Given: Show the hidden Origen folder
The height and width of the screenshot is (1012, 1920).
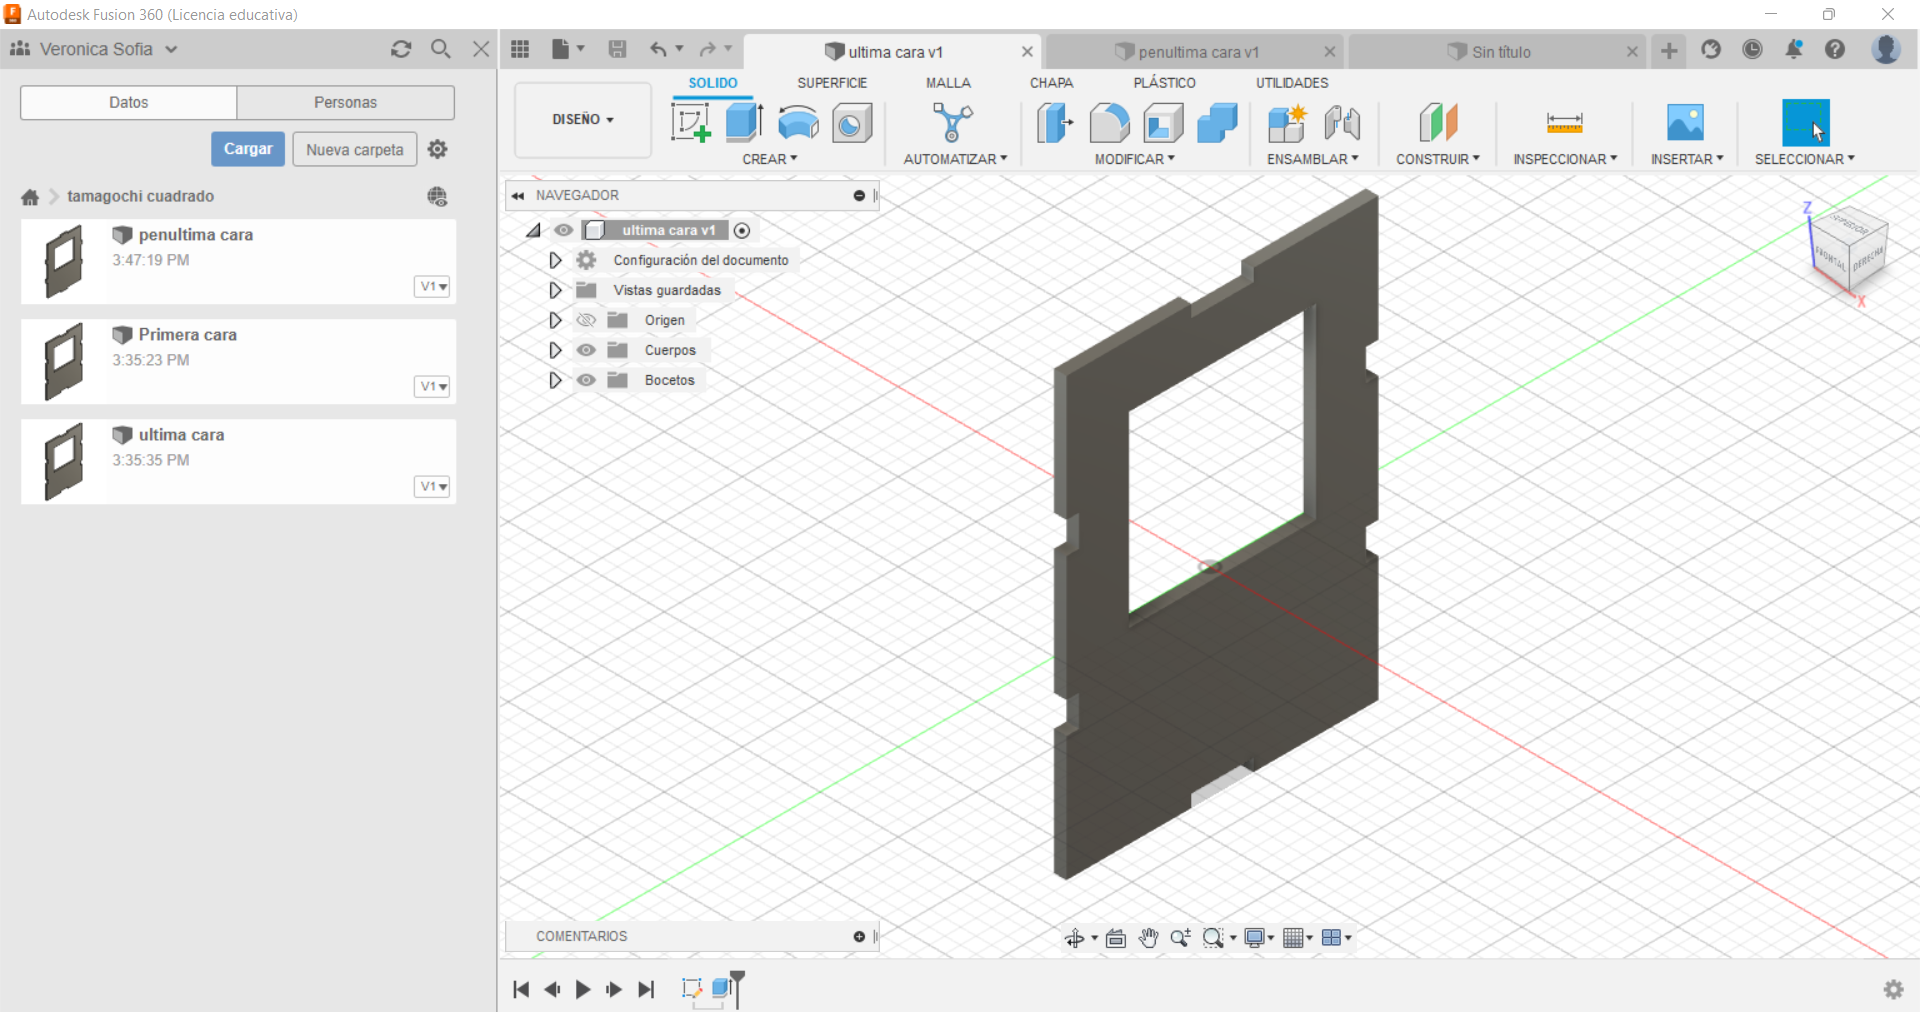Looking at the screenshot, I should [586, 320].
